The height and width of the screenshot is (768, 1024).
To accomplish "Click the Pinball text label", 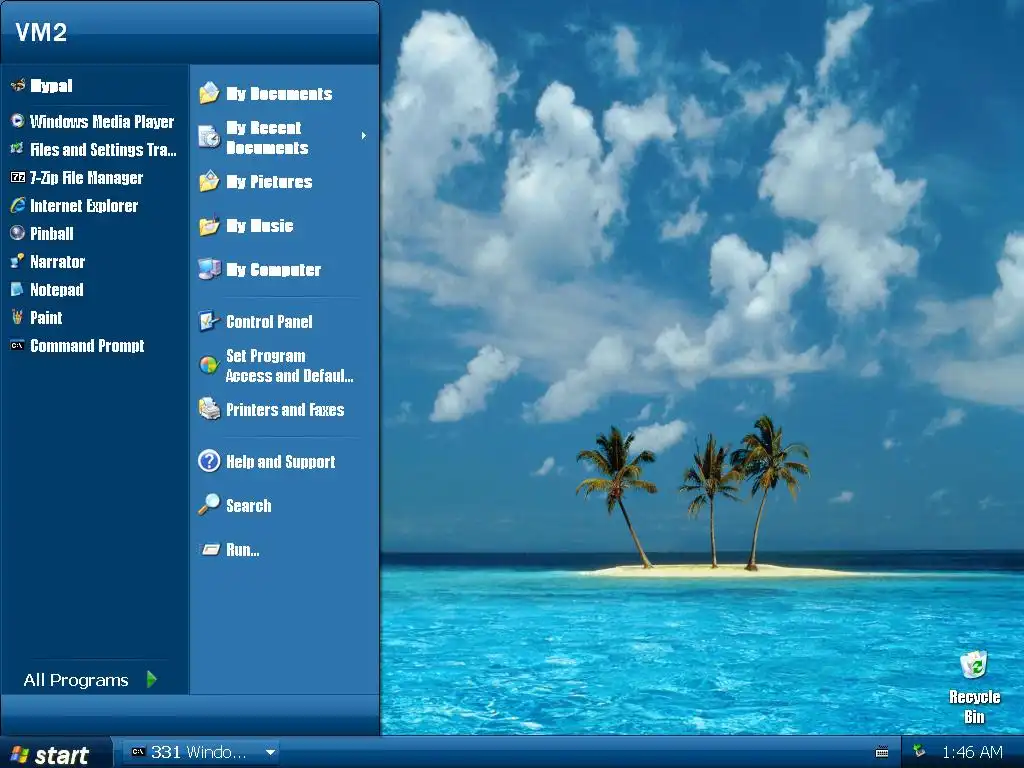I will click(52, 234).
